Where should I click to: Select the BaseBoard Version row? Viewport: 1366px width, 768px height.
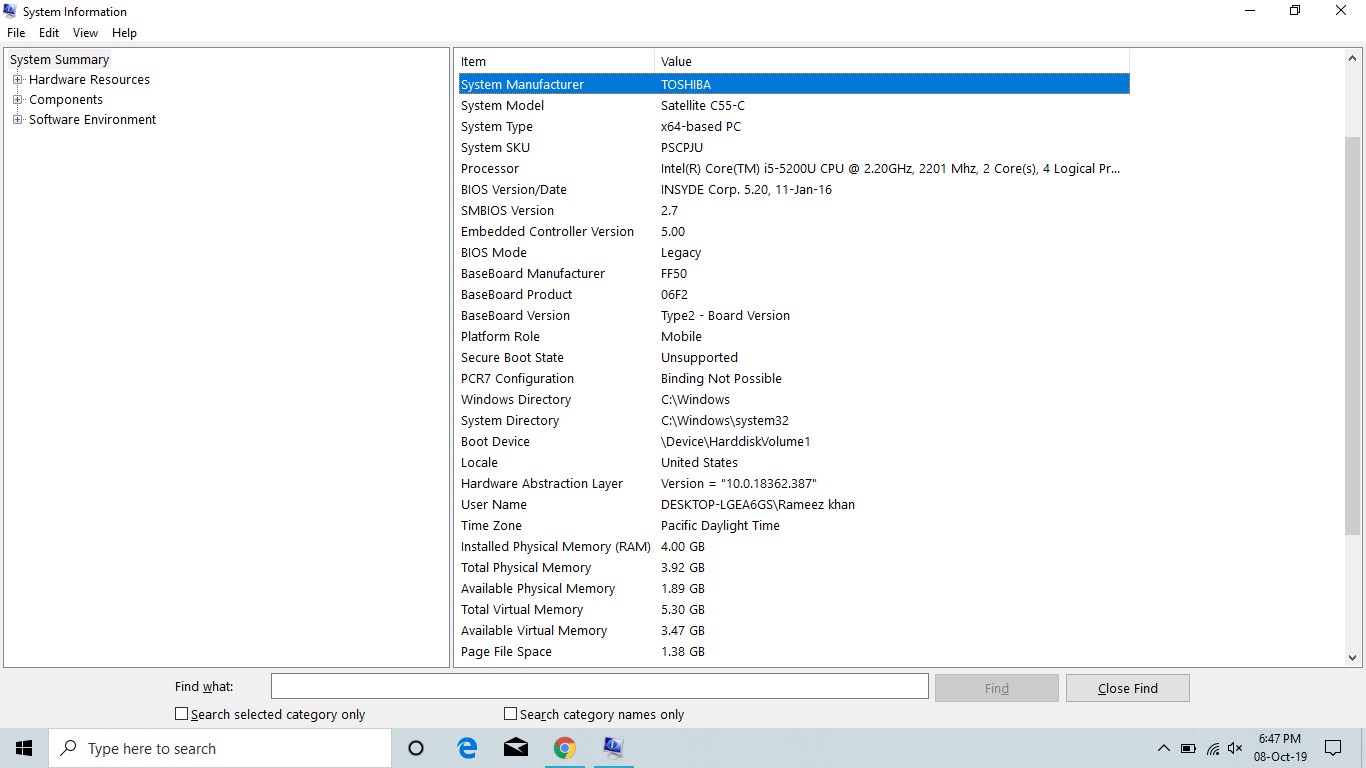(793, 316)
